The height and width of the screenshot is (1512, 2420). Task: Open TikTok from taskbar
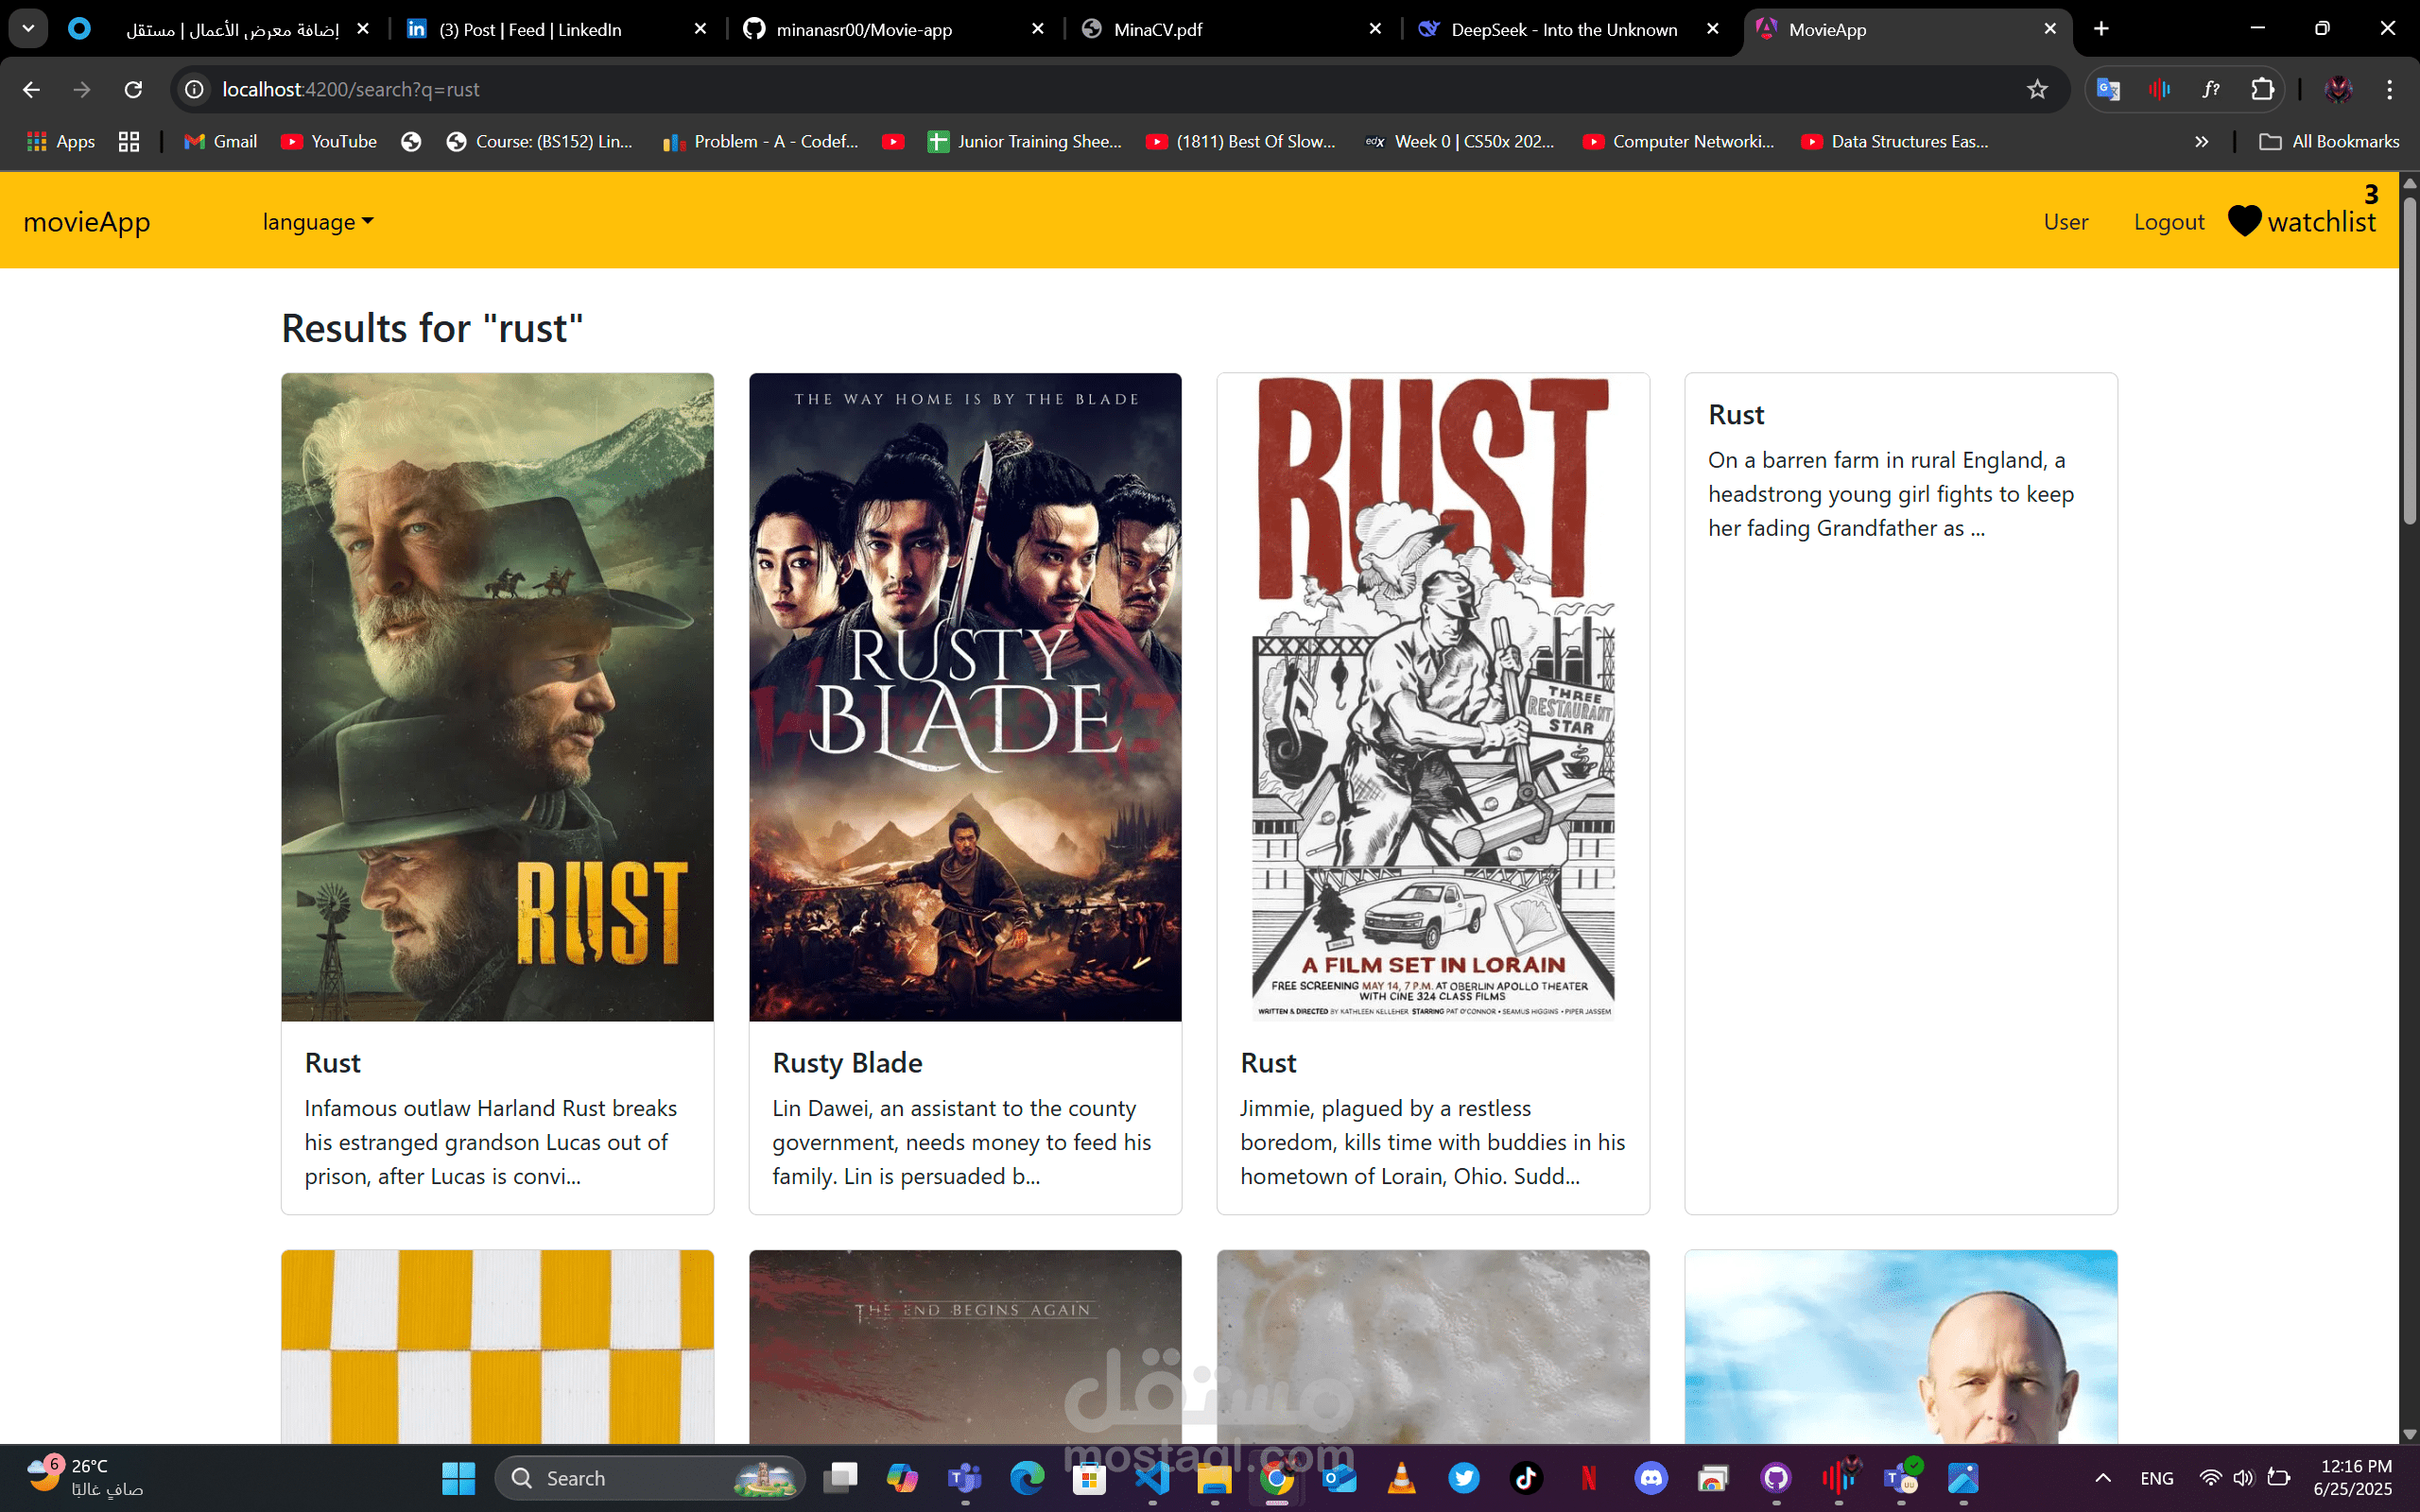[1526, 1478]
